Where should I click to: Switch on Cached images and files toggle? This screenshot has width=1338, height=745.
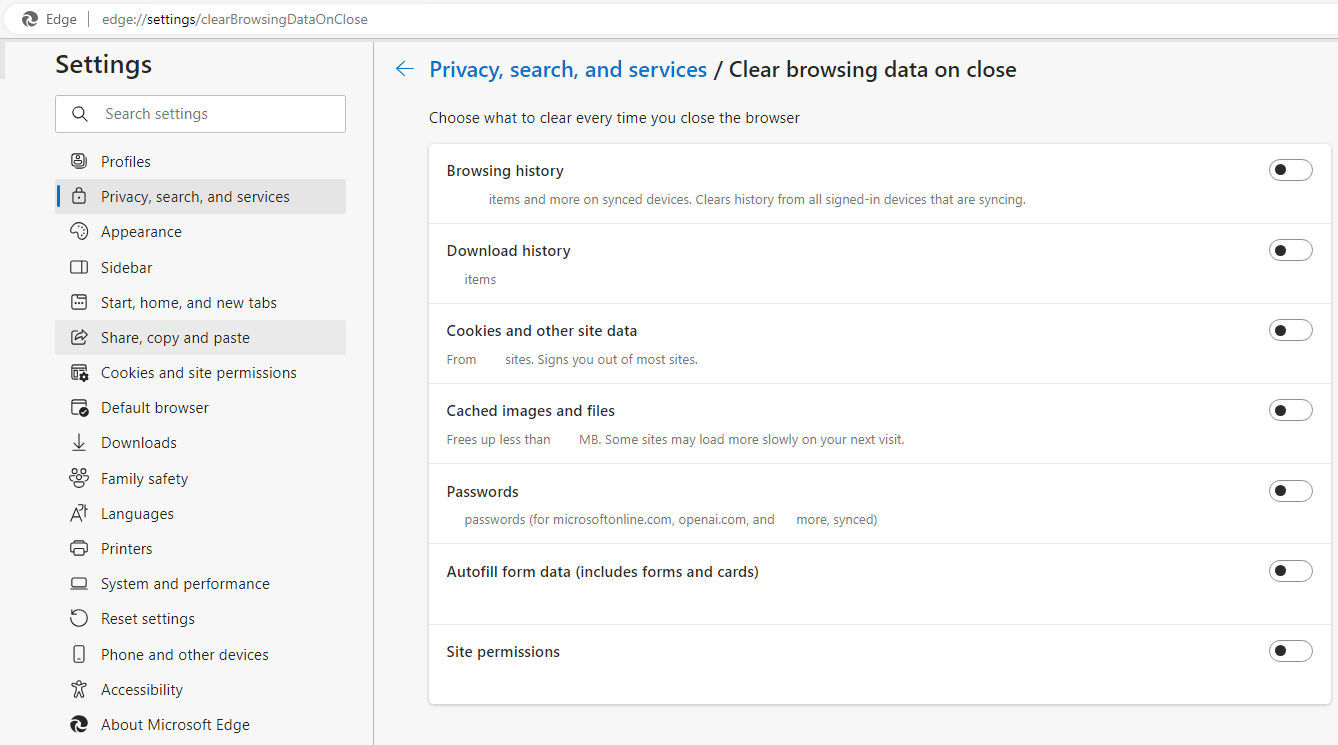point(1290,410)
